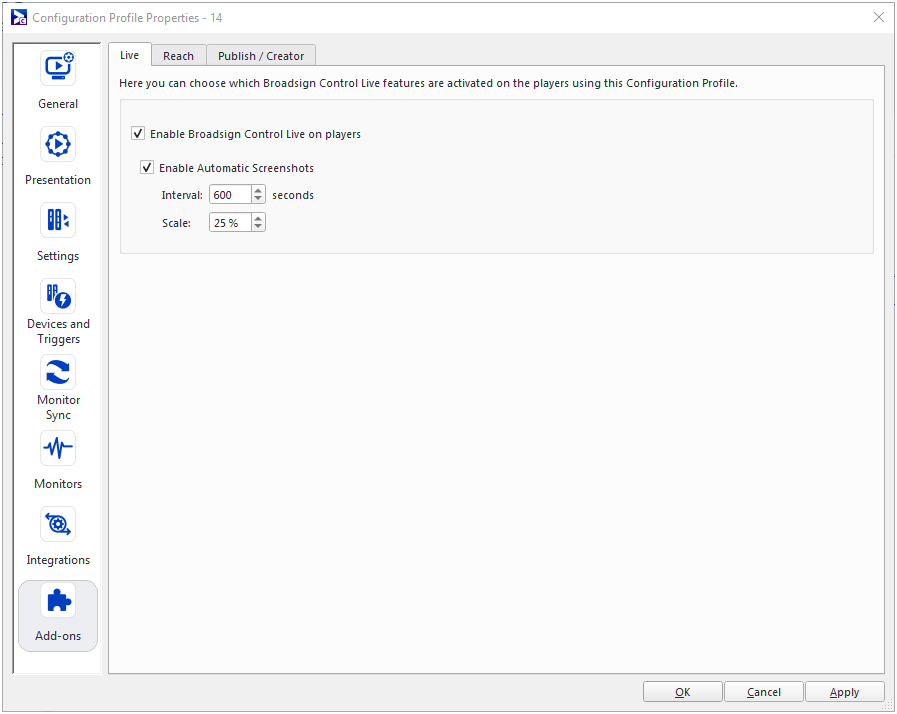Image resolution: width=897 pixels, height=714 pixels.
Task: Increase the Scale percentage with up arrow
Action: (x=258, y=219)
